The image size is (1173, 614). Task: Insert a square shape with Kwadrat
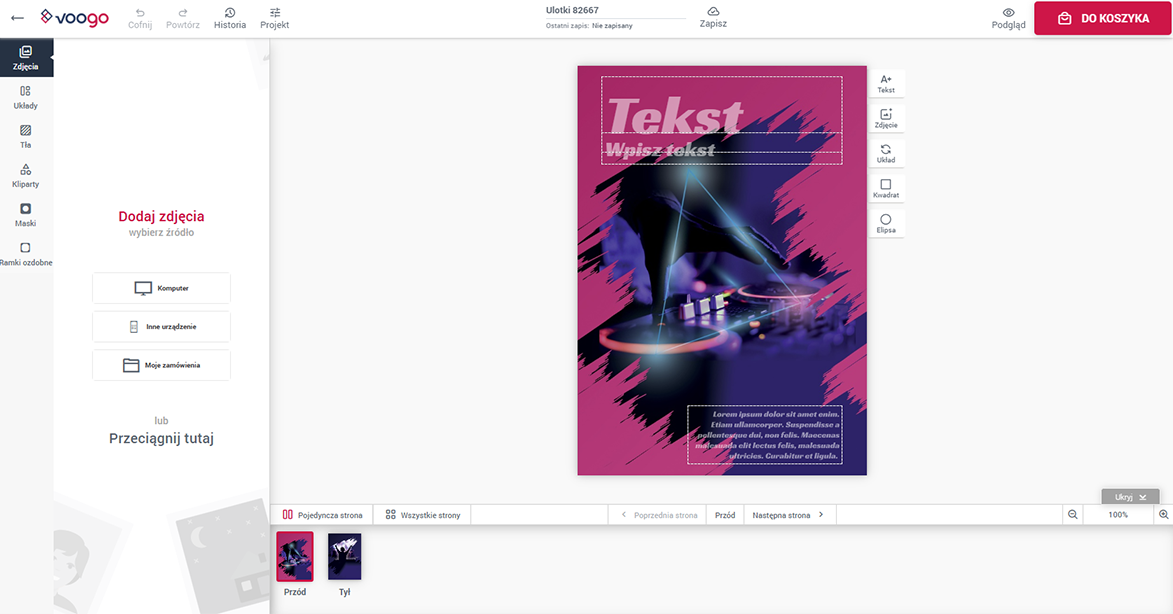pyautogui.click(x=886, y=189)
